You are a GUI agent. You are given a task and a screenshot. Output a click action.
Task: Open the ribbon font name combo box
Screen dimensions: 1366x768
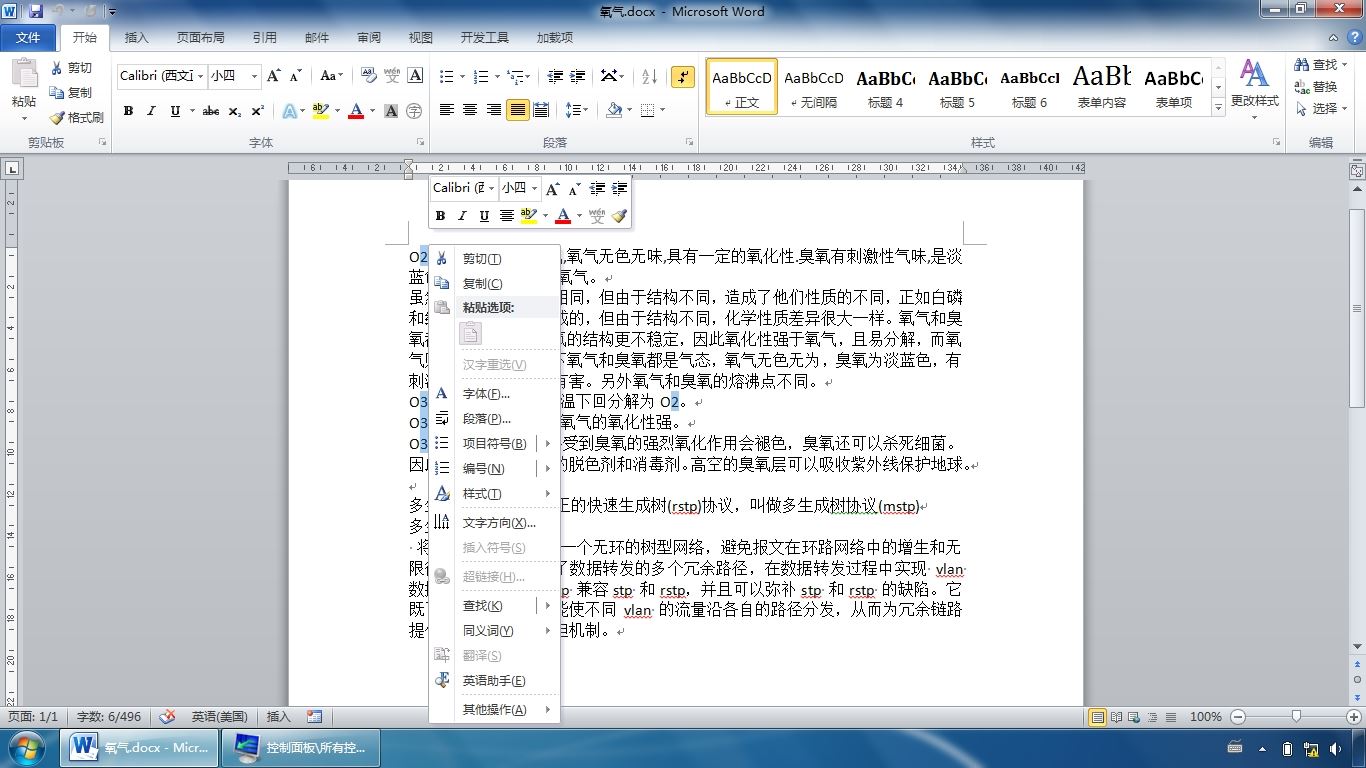pyautogui.click(x=160, y=76)
